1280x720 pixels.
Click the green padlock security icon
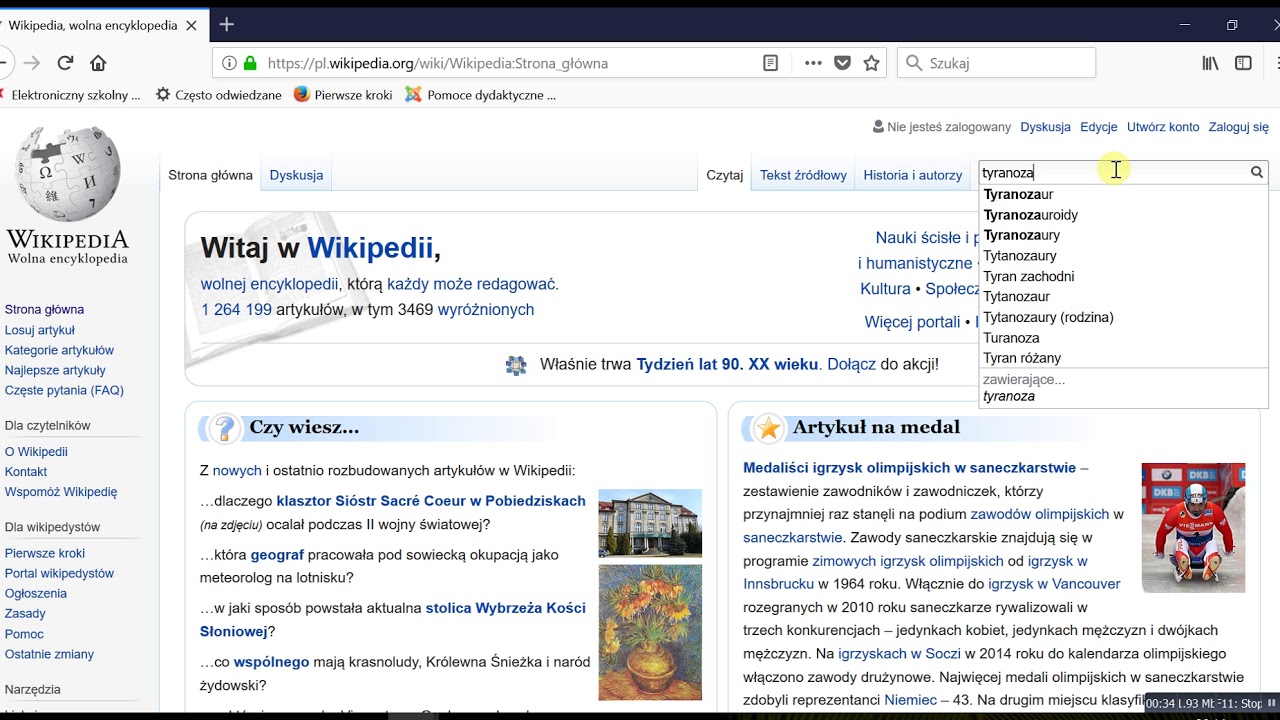[250, 63]
